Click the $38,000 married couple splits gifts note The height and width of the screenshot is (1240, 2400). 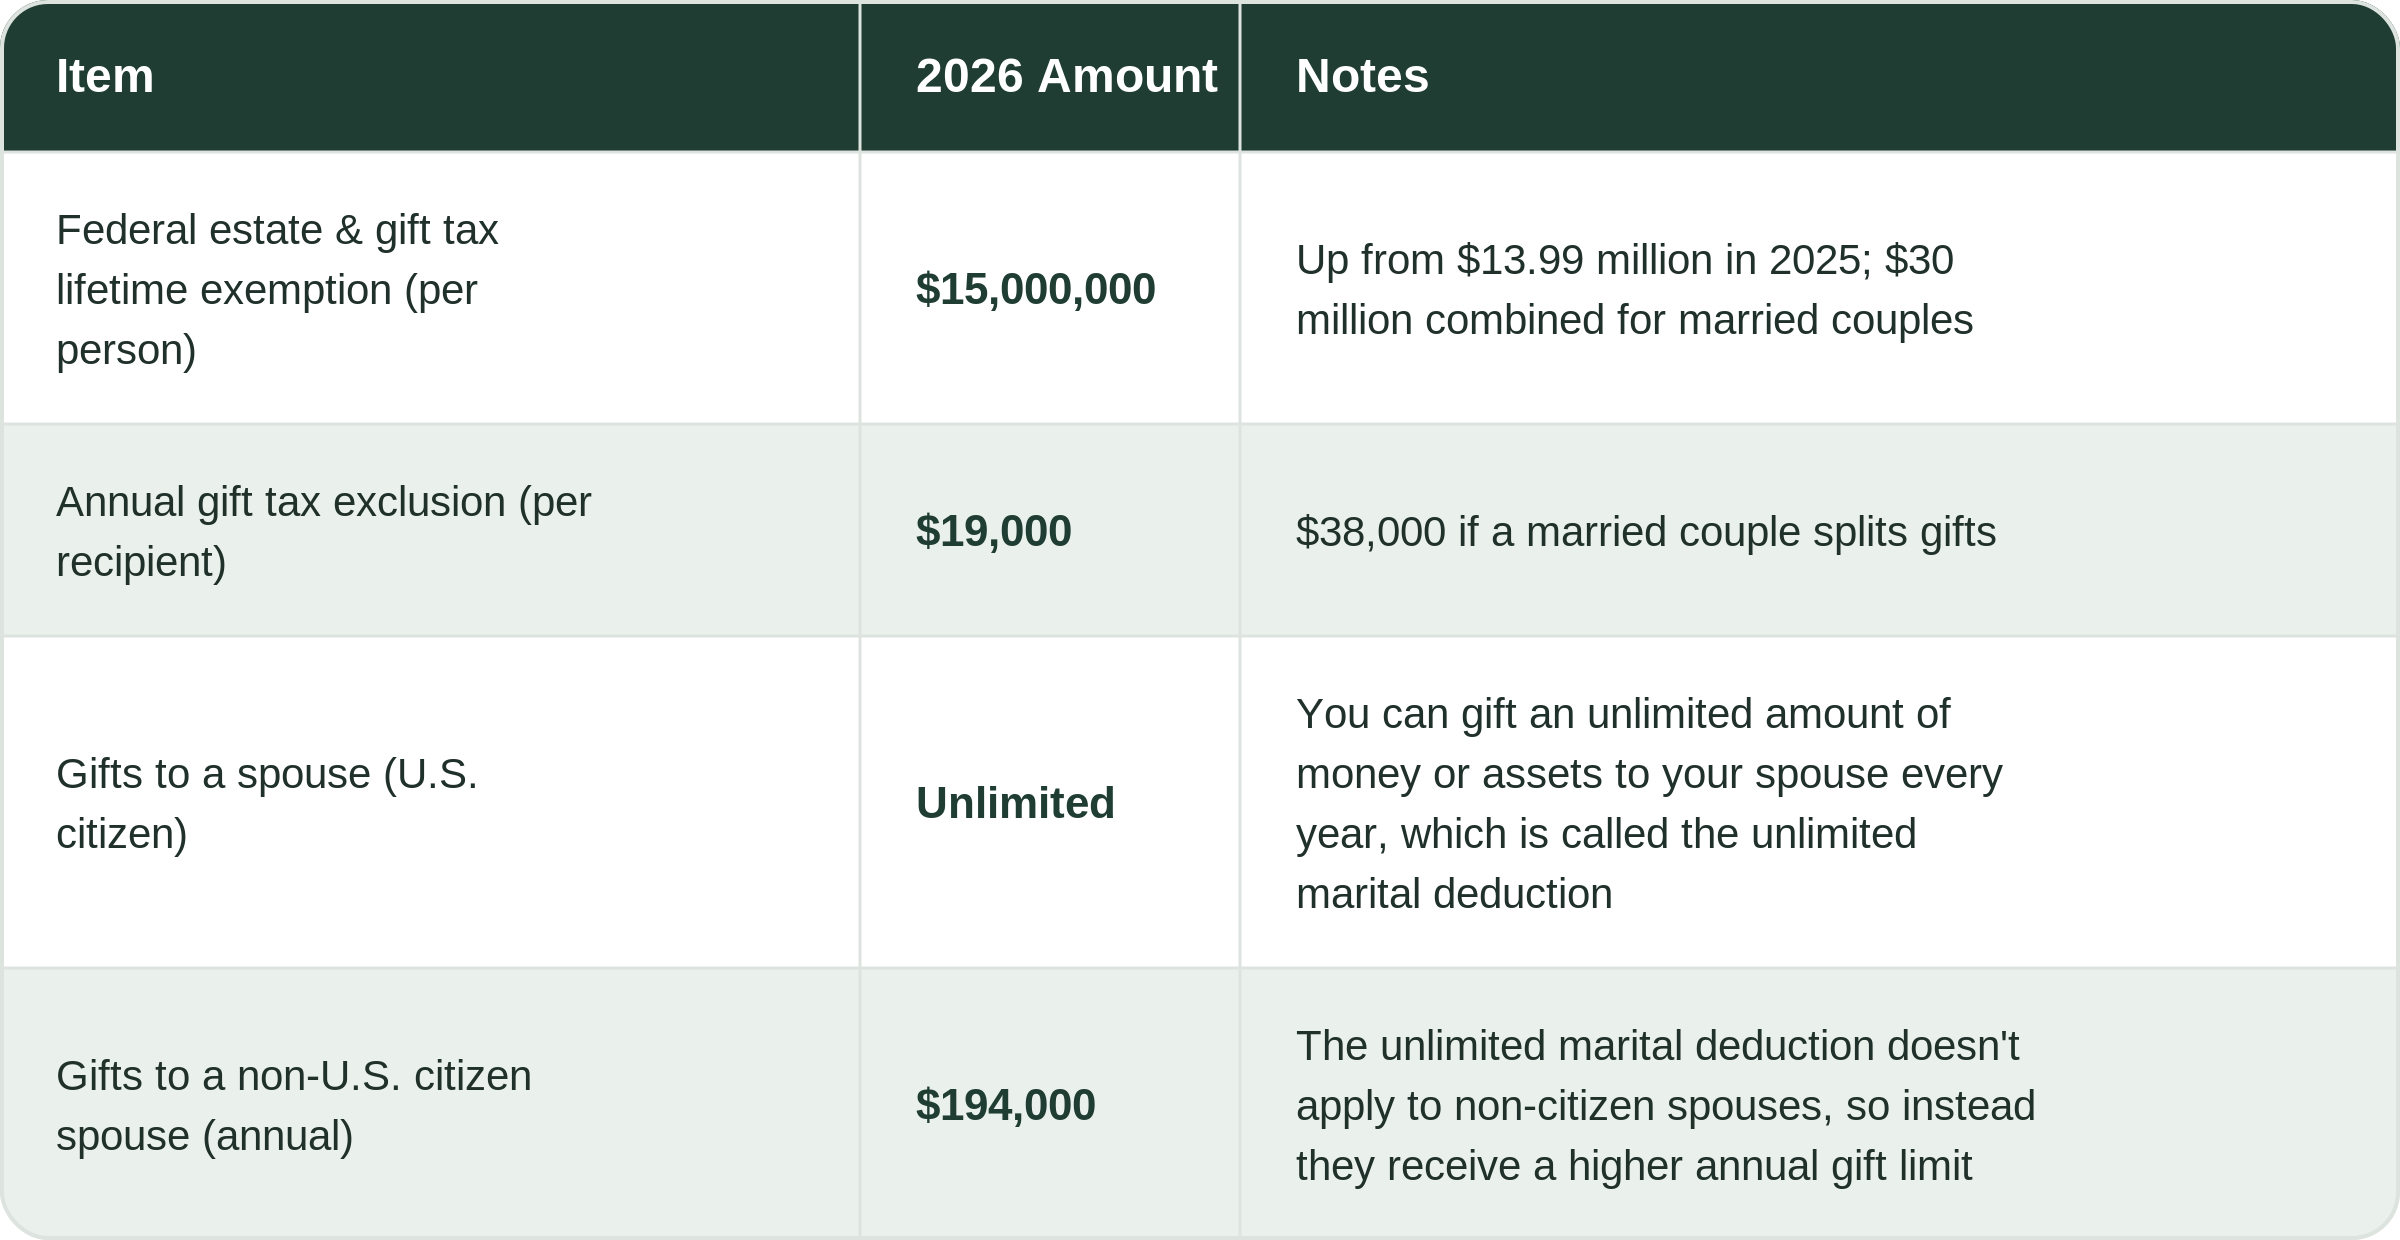[x=1645, y=532]
